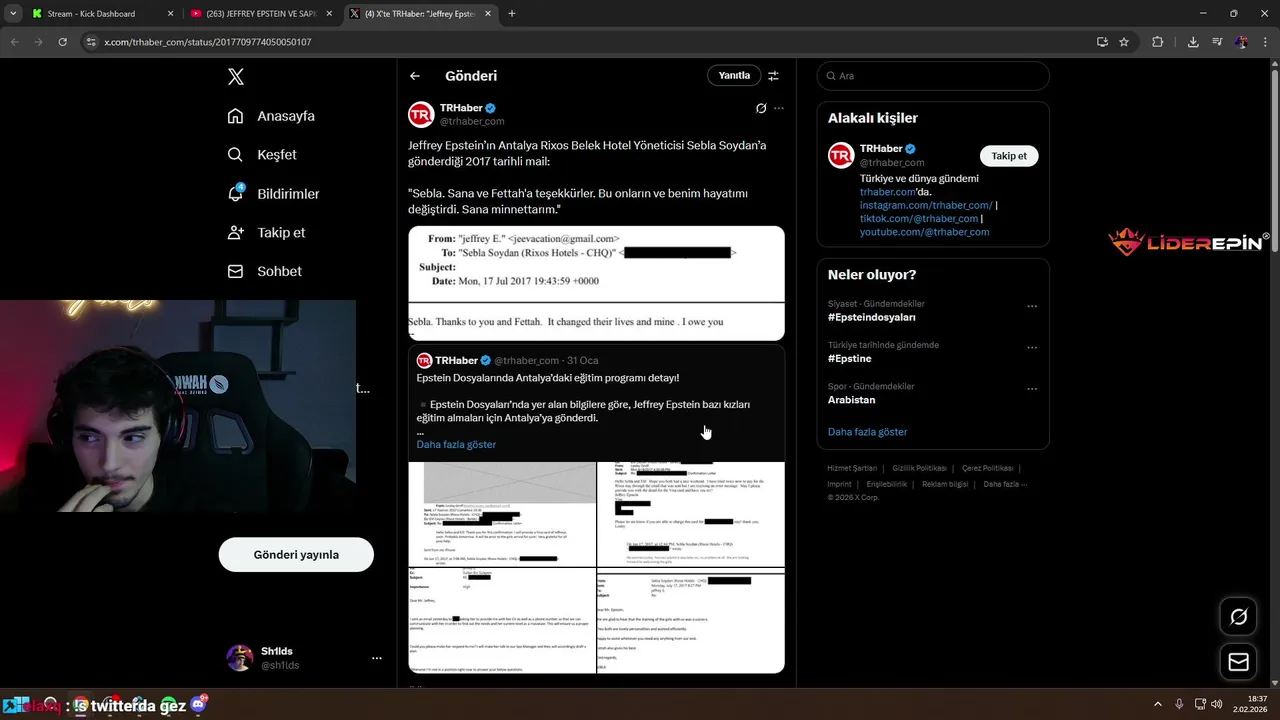Viewport: 1280px width, 720px height.
Task: Open the Epstein email image attachment
Action: (596, 284)
